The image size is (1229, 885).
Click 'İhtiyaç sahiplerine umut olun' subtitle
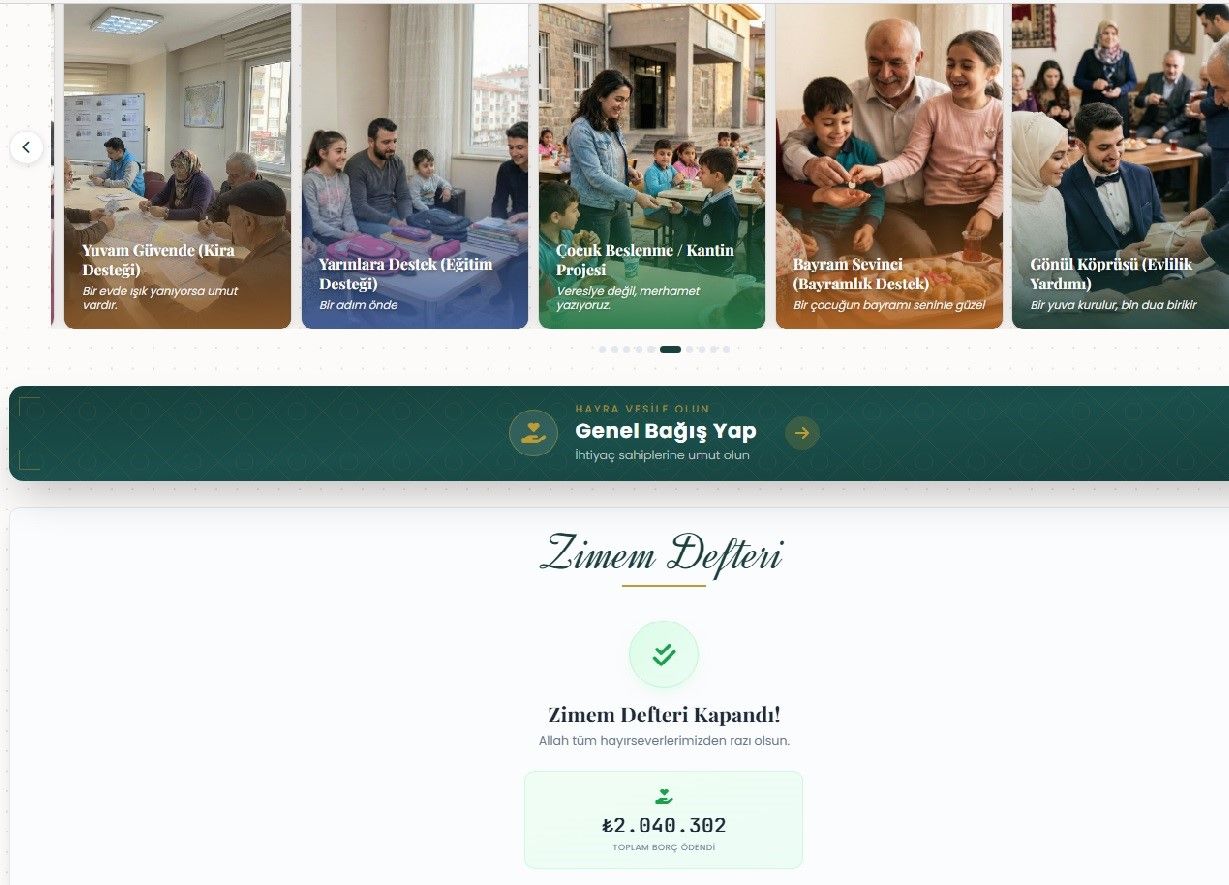[x=662, y=455]
